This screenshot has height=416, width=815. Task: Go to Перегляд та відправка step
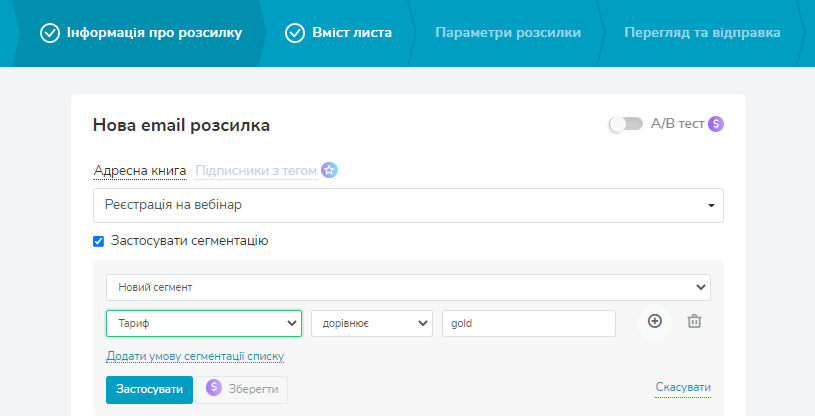[702, 33]
